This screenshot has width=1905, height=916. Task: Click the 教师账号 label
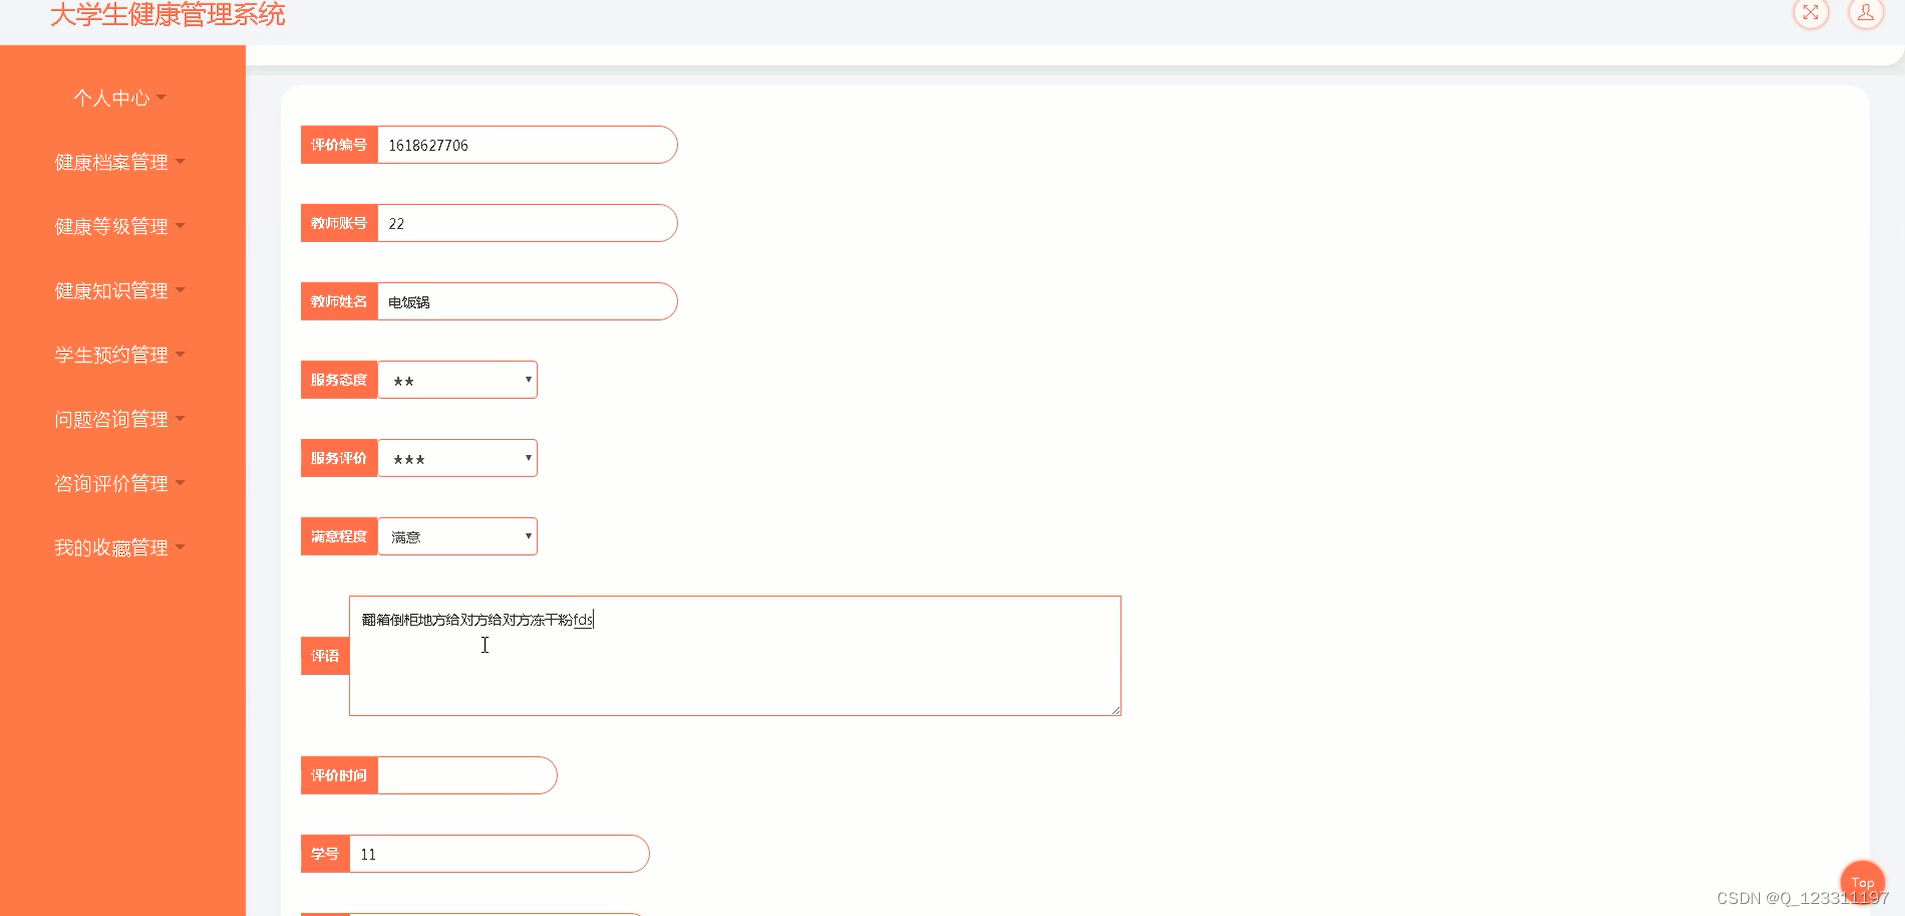(339, 223)
